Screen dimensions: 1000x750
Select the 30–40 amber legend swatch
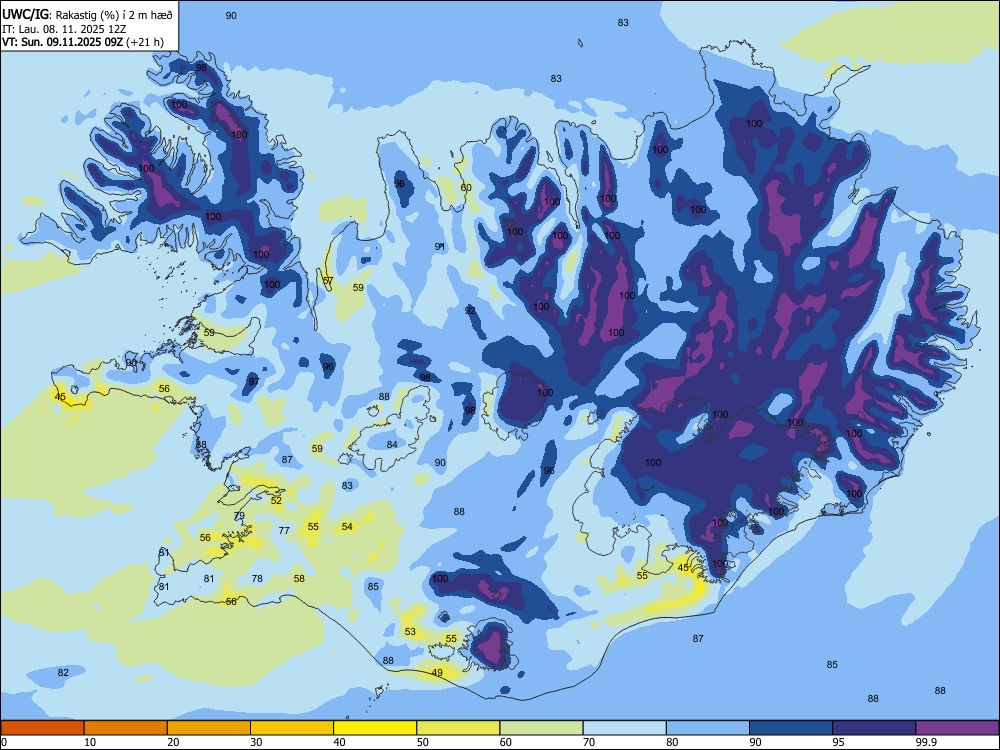tap(292, 728)
